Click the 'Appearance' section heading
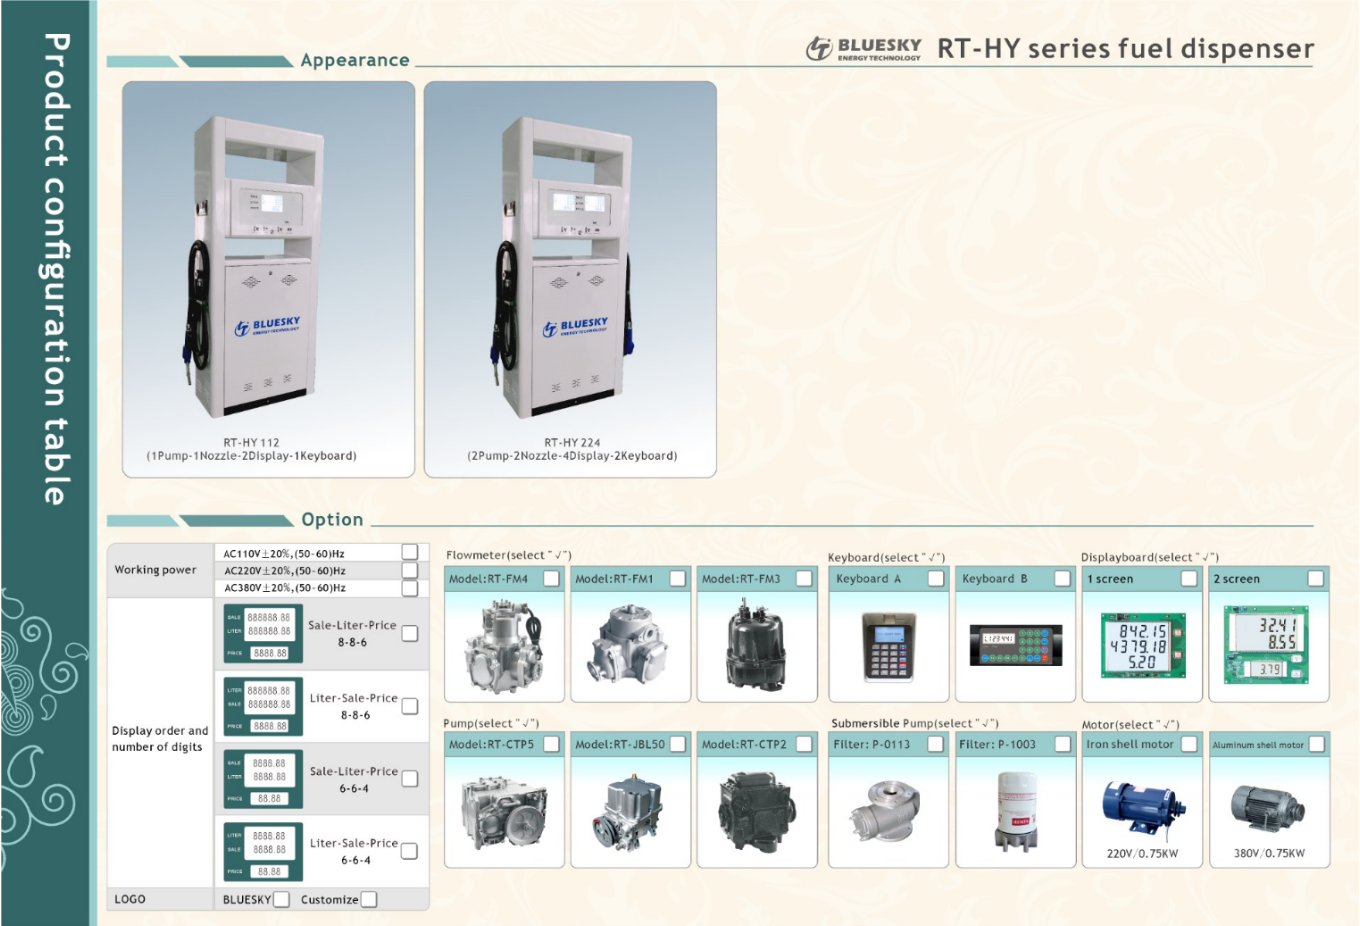The height and width of the screenshot is (926, 1360). pyautogui.click(x=355, y=60)
